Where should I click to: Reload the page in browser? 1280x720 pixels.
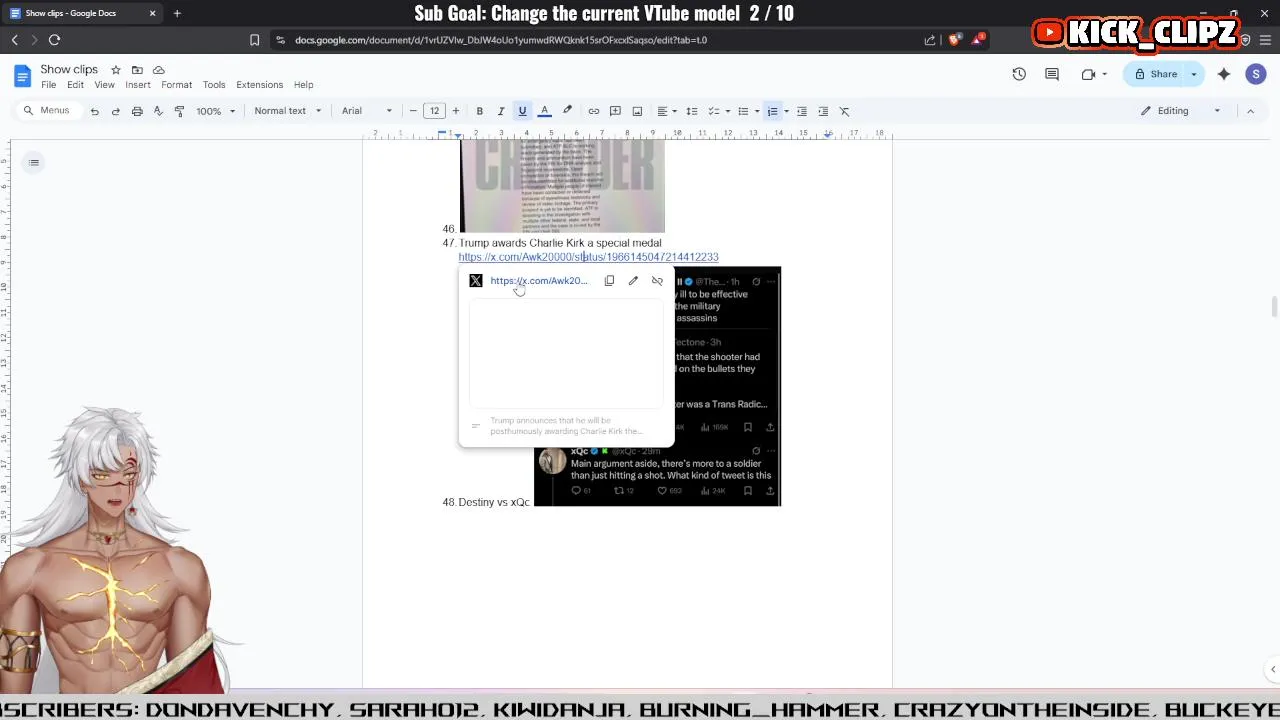[54, 40]
